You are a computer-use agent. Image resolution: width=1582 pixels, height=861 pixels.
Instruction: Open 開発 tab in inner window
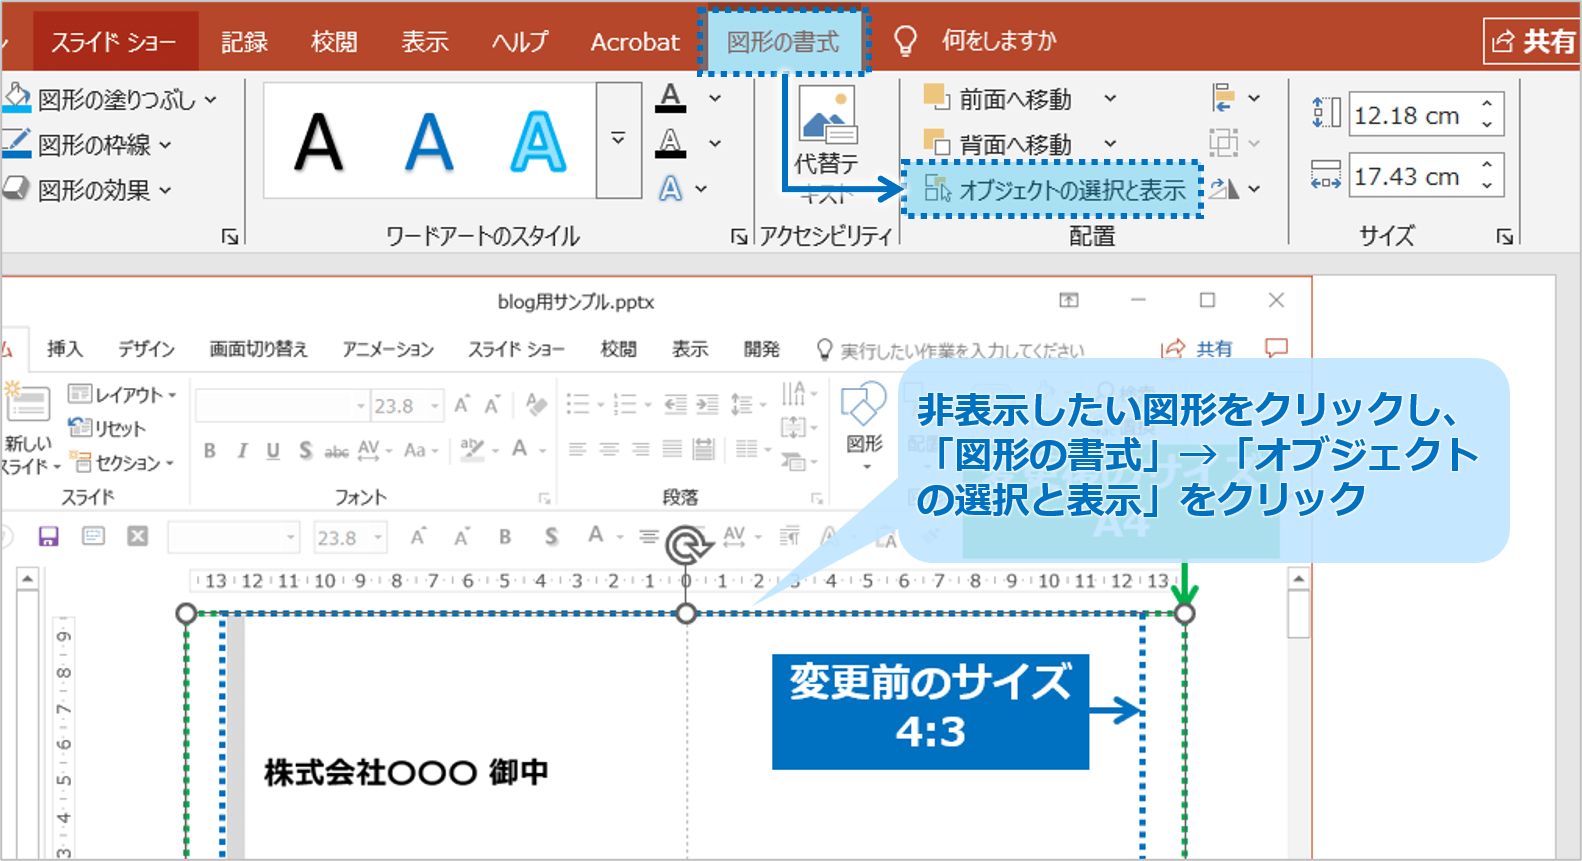(761, 349)
